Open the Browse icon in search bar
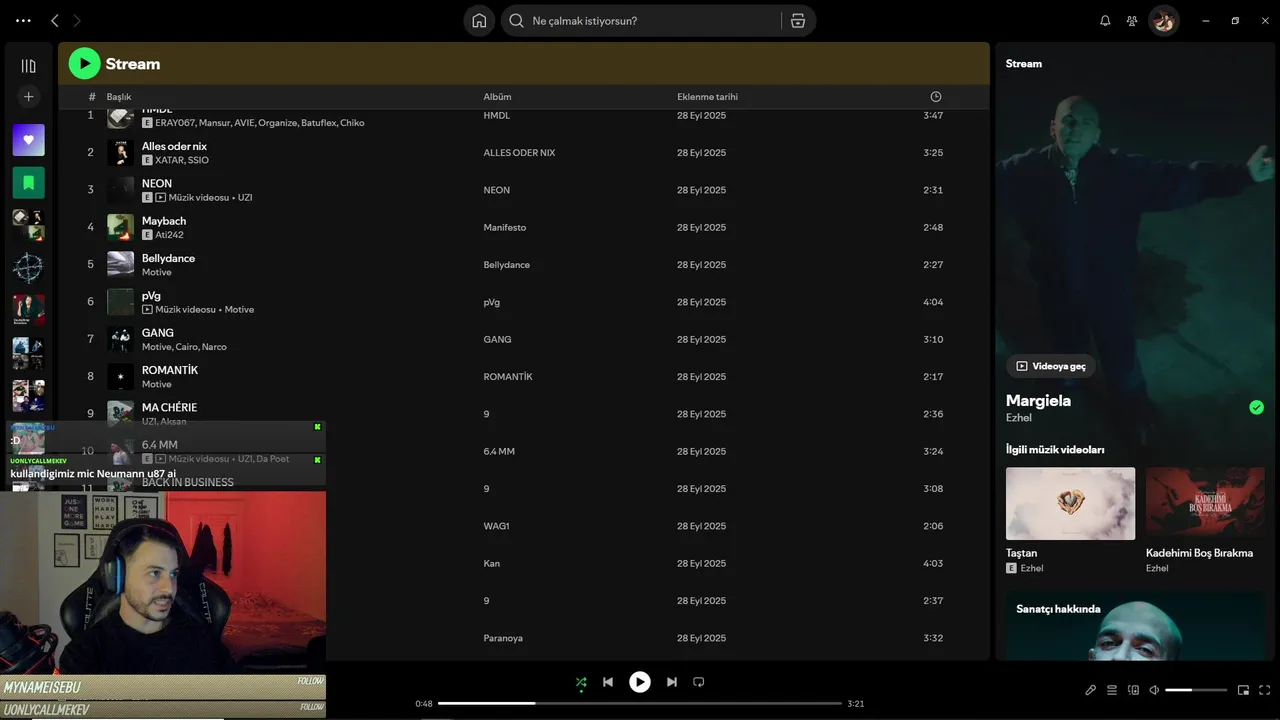 tap(797, 21)
